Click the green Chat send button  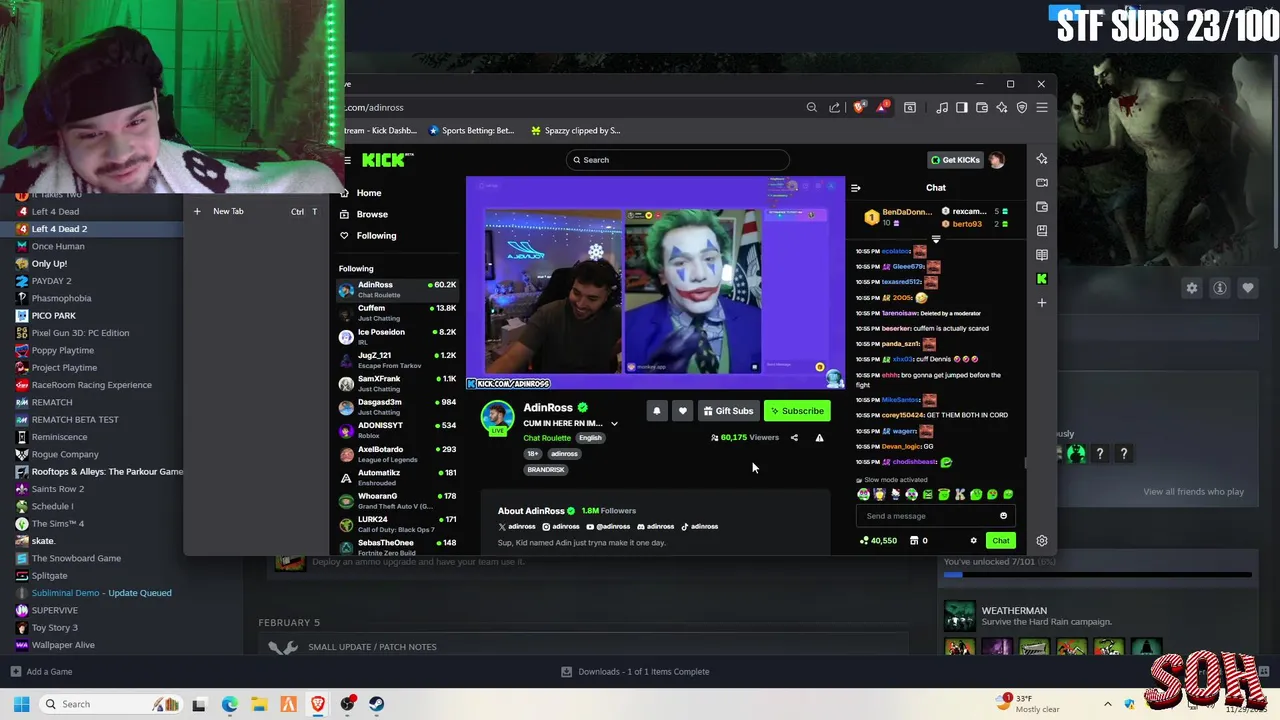point(1000,541)
